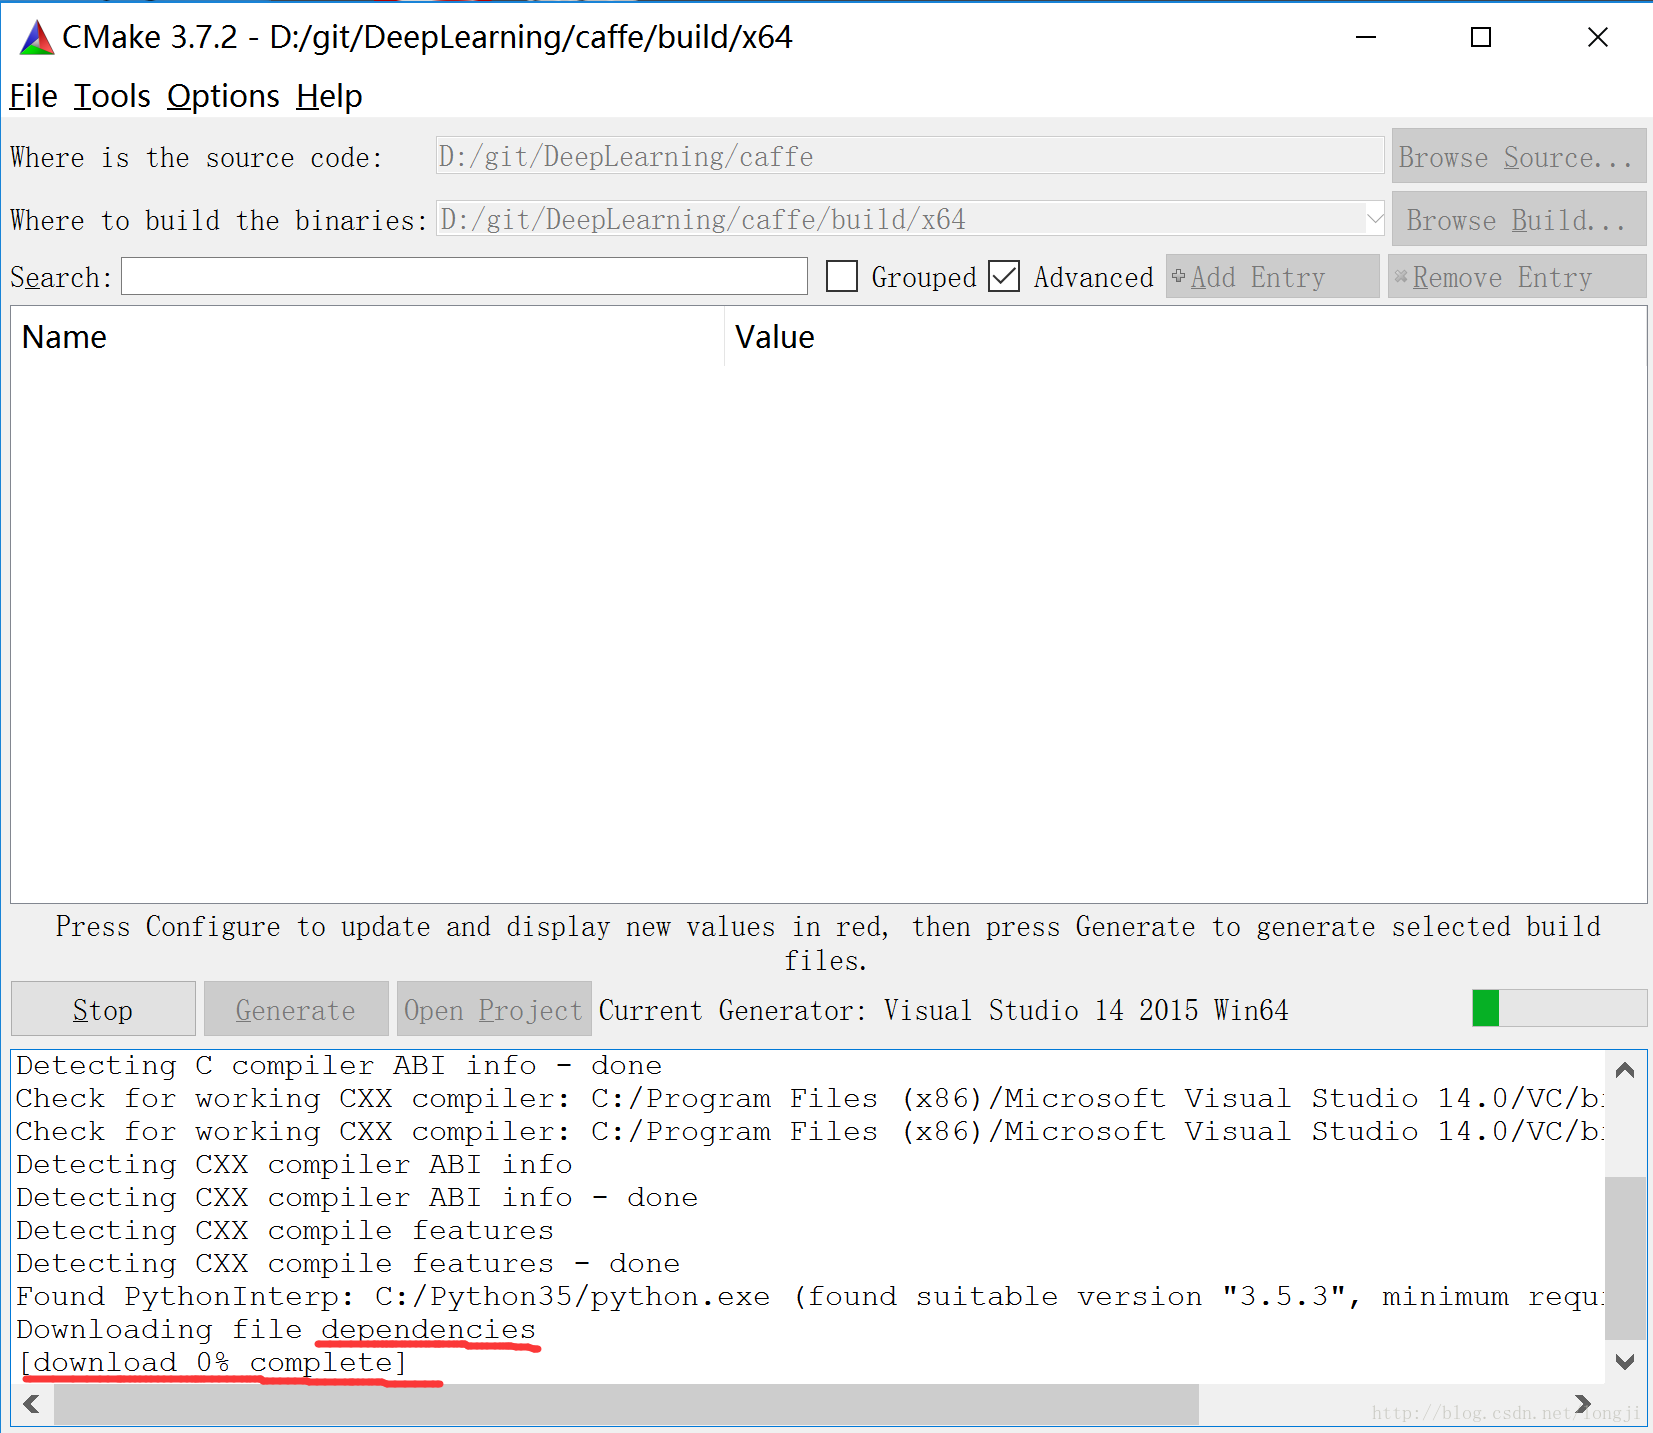Minimize the CMake window
The width and height of the screenshot is (1653, 1433).
click(1366, 38)
